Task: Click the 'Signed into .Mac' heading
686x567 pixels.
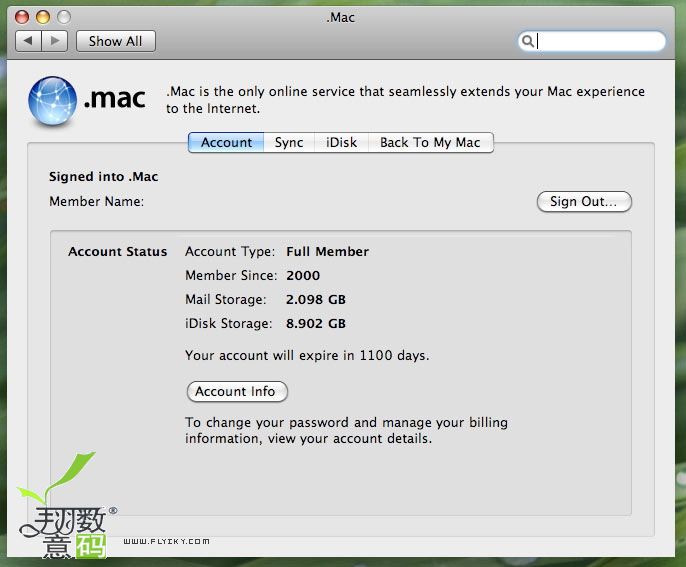Action: (103, 177)
